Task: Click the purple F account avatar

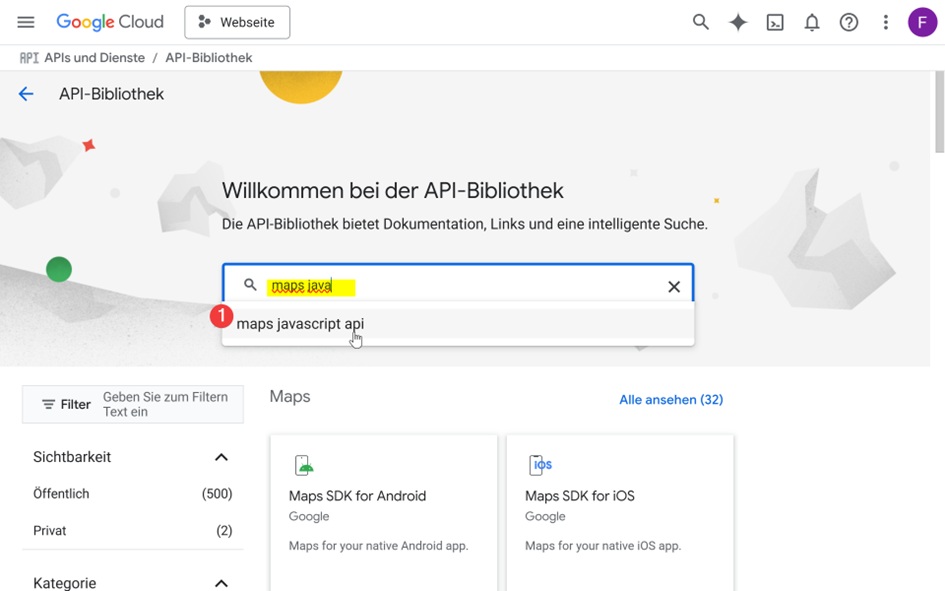Action: (x=922, y=22)
